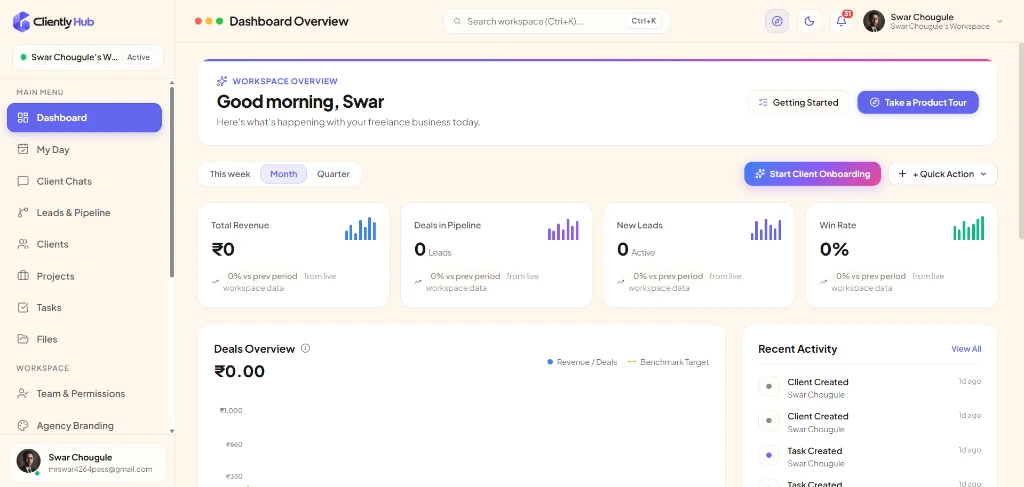
Task: Open Files in sidebar
Action: point(84,339)
